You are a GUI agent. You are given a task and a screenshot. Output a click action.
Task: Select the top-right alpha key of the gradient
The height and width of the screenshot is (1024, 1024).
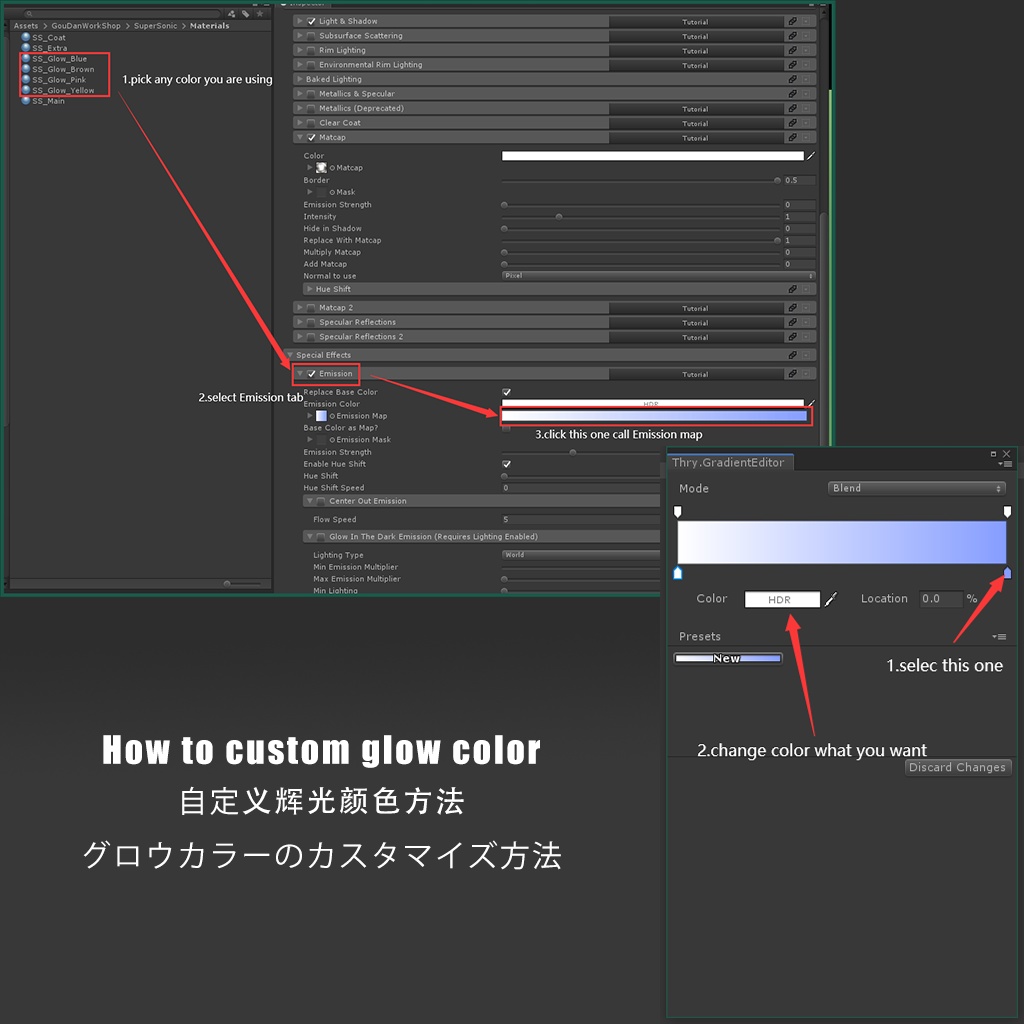pyautogui.click(x=1007, y=511)
